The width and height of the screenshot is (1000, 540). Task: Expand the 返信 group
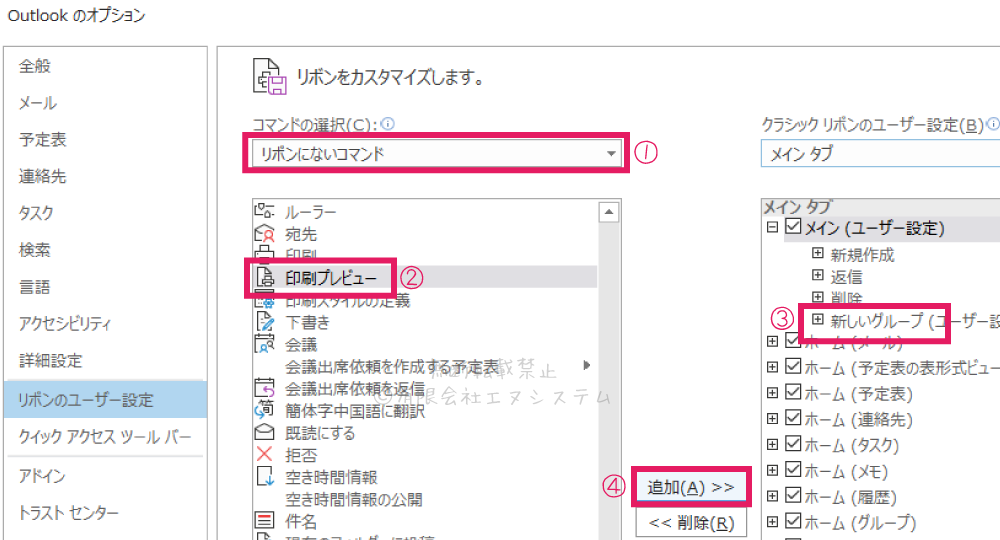tap(818, 275)
